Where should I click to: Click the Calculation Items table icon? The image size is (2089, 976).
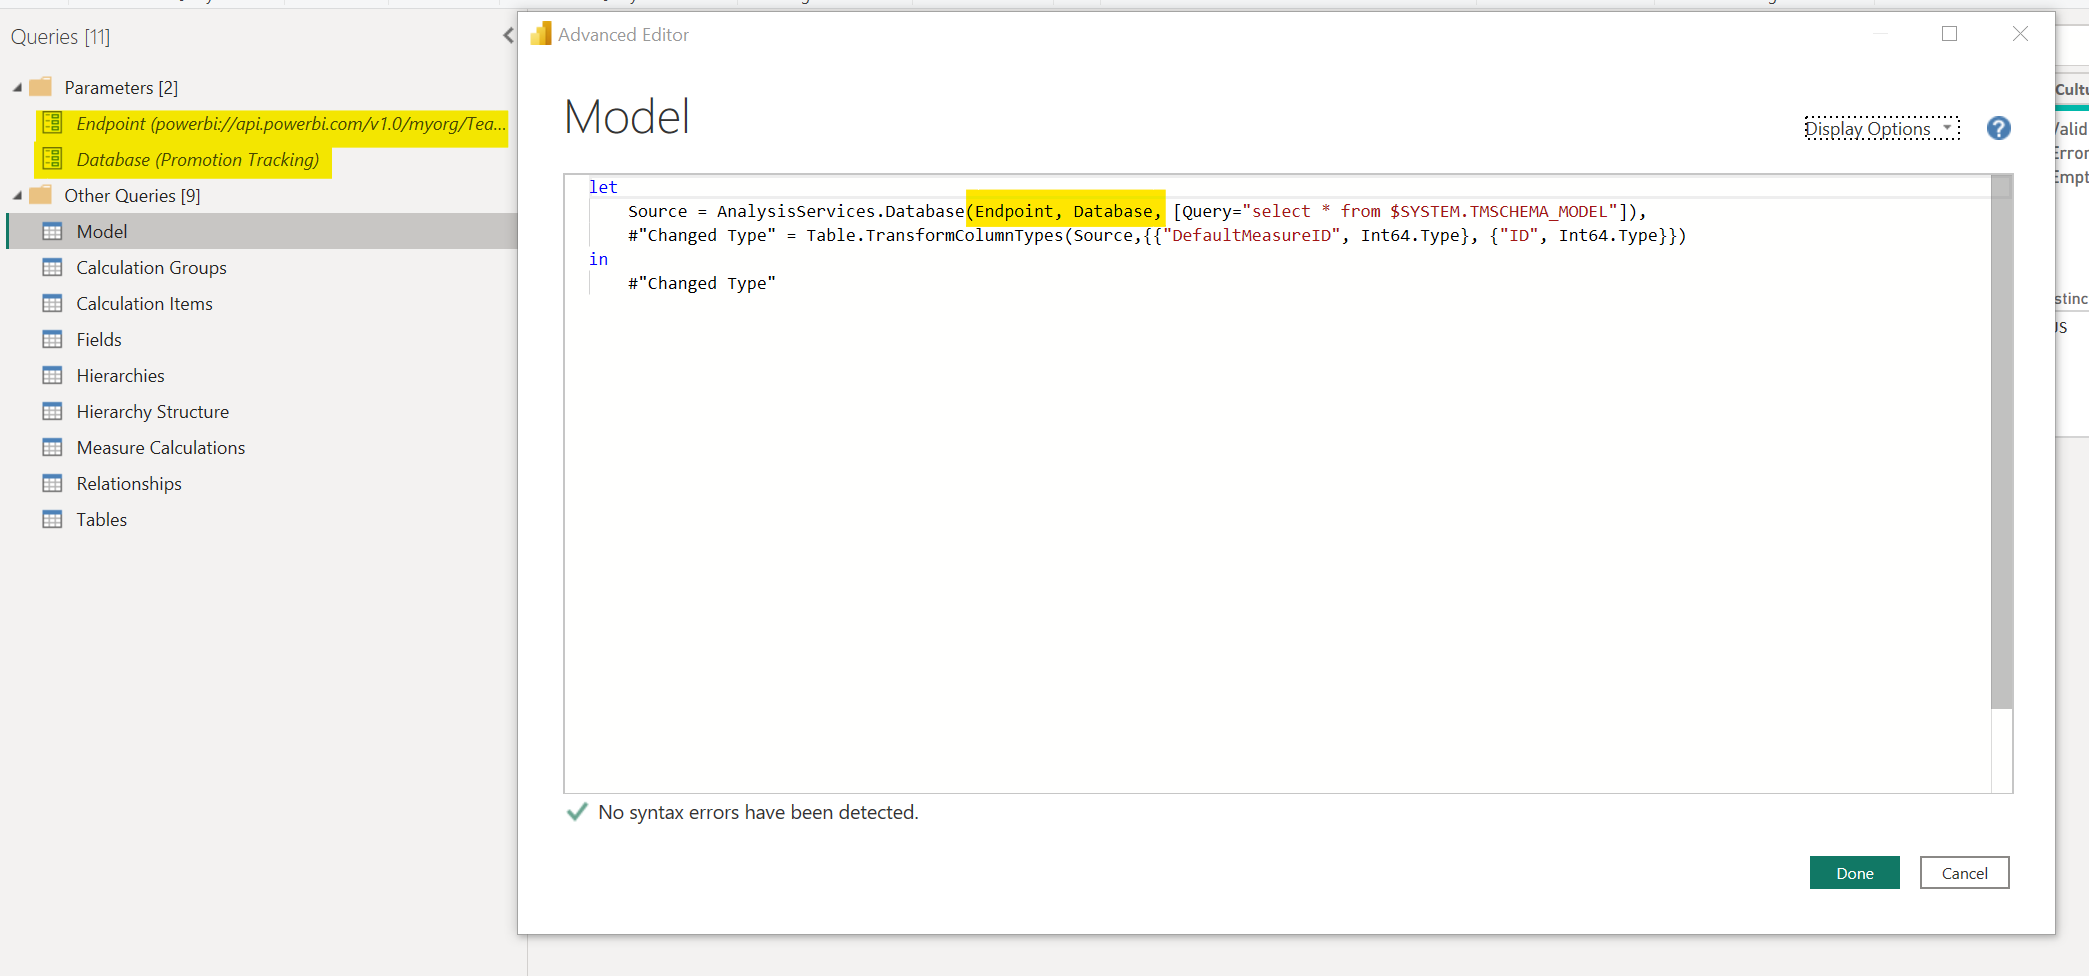[x=52, y=304]
